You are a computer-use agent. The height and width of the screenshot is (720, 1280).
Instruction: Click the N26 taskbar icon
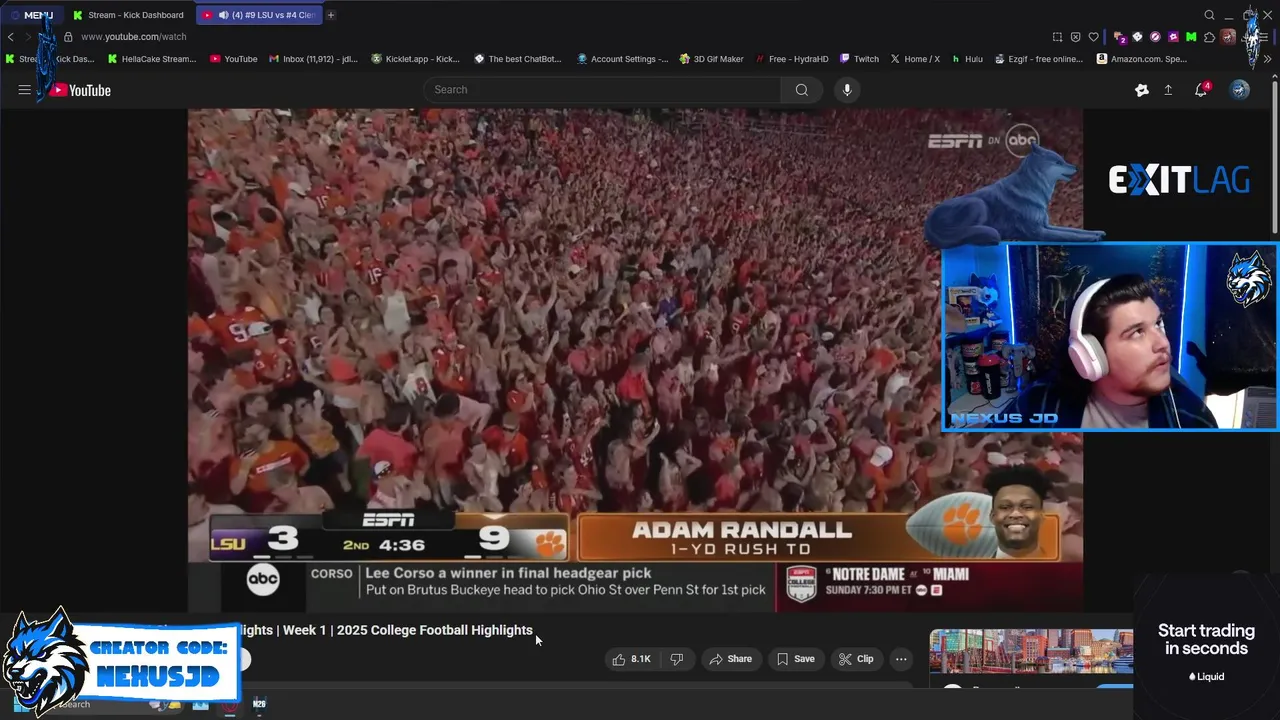pyautogui.click(x=259, y=704)
